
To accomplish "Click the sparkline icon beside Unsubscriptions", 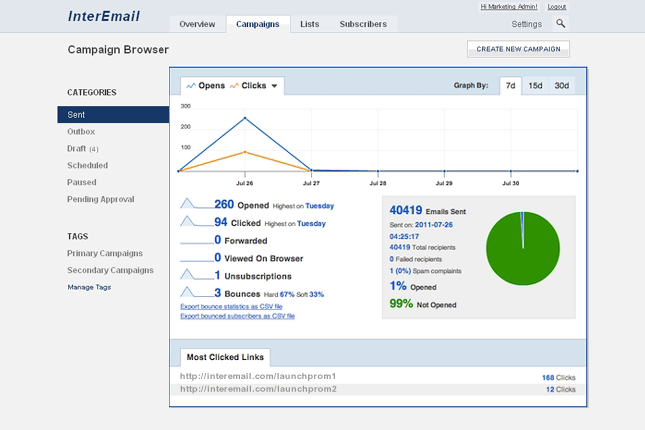I will (196, 274).
